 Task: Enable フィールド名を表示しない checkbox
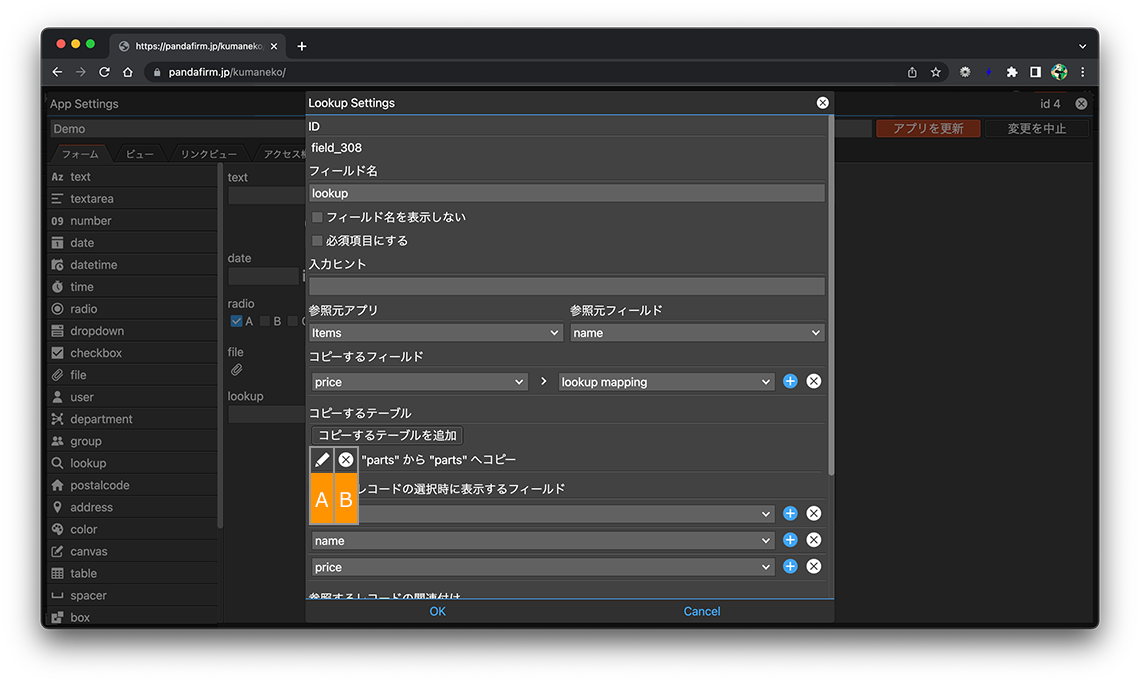(317, 217)
